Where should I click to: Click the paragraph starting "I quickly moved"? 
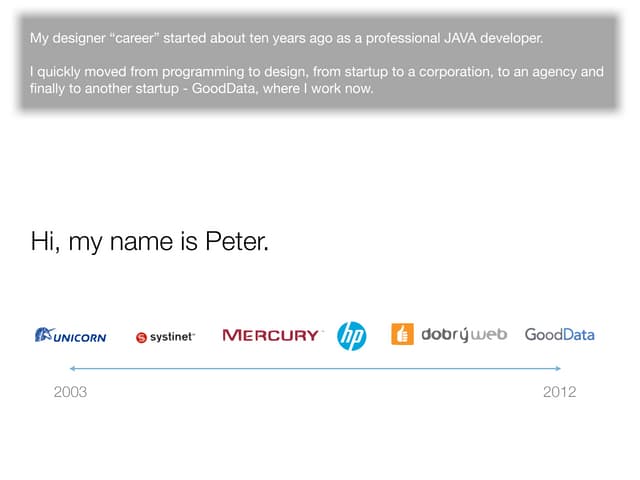tap(316, 80)
